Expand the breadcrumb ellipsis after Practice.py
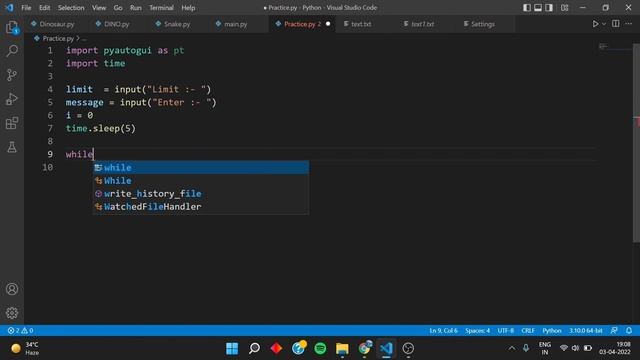The height and width of the screenshot is (360, 640). coord(84,39)
